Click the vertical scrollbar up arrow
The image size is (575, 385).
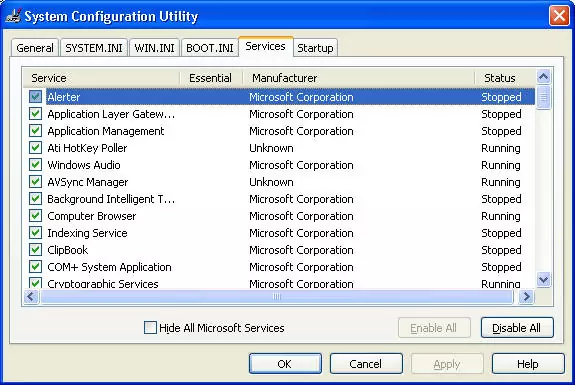point(543,77)
